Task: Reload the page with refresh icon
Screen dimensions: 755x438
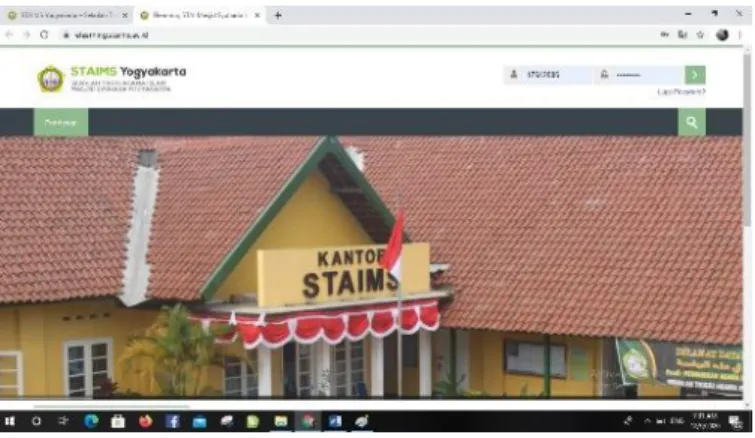Action: coord(44,35)
